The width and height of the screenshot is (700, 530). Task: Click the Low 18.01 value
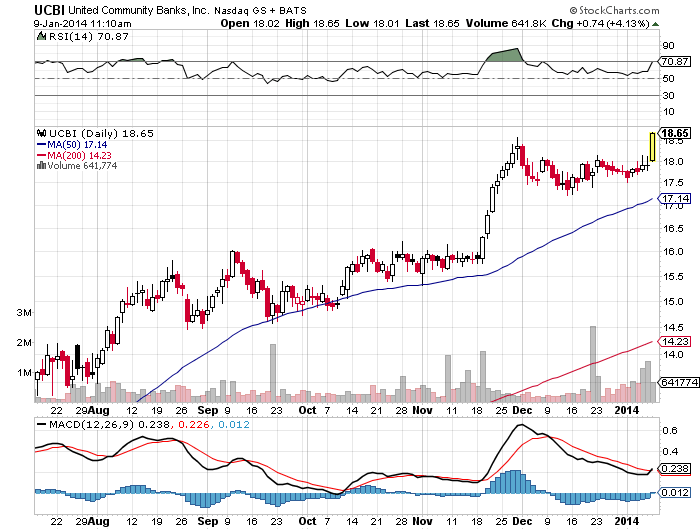[x=372, y=24]
